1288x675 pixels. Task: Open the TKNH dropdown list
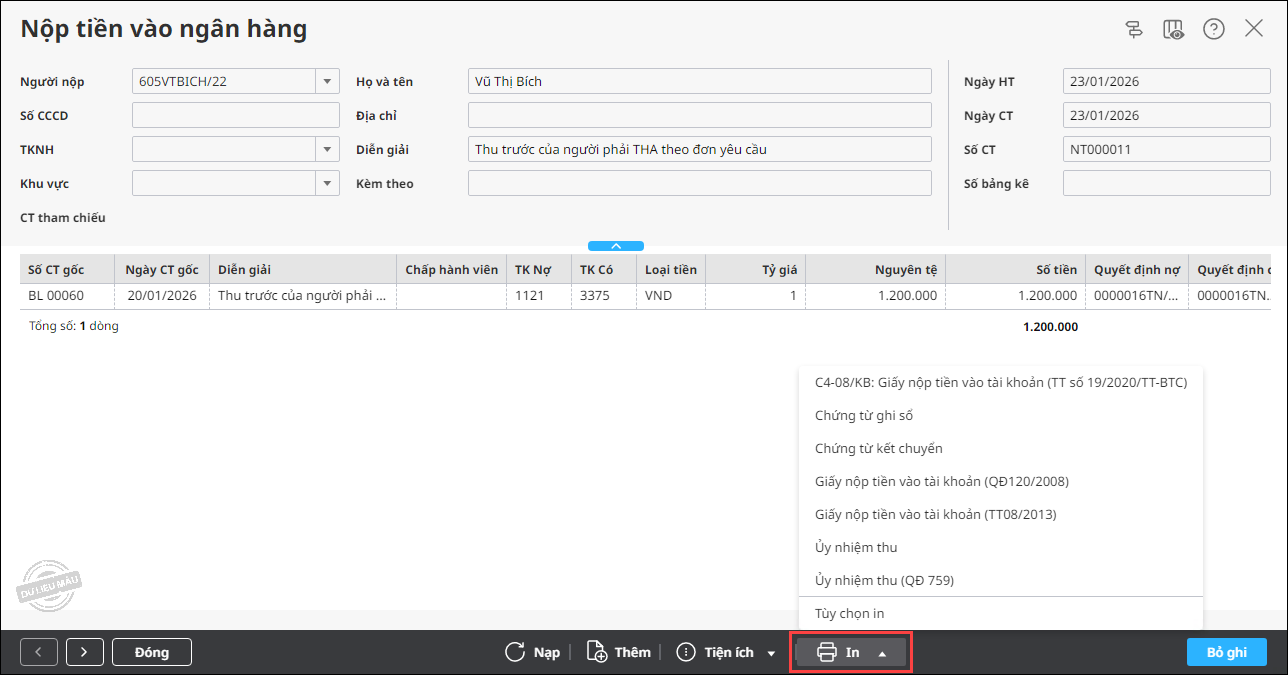click(x=328, y=150)
